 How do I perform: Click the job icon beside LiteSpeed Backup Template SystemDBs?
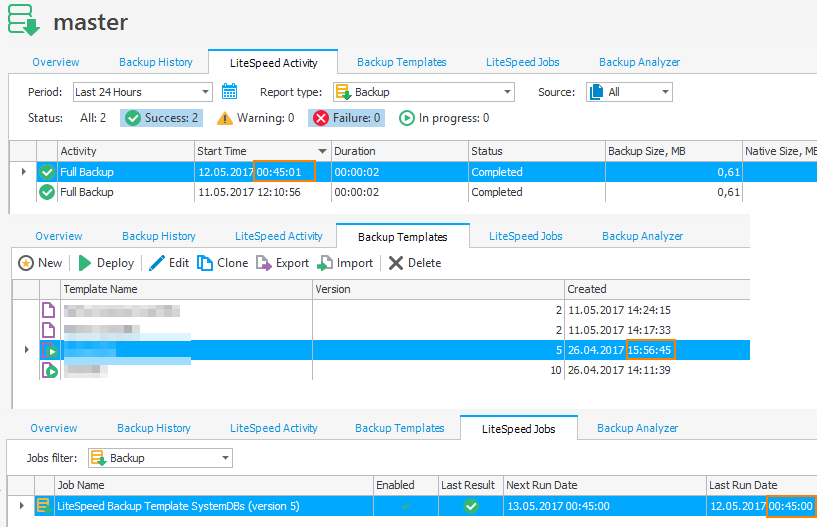click(x=44, y=506)
